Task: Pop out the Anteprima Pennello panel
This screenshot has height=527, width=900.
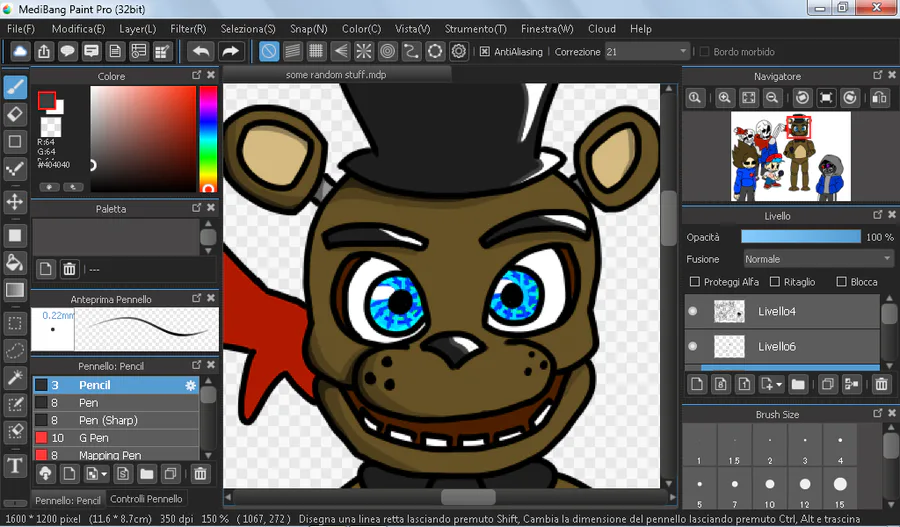Action: click(x=197, y=298)
